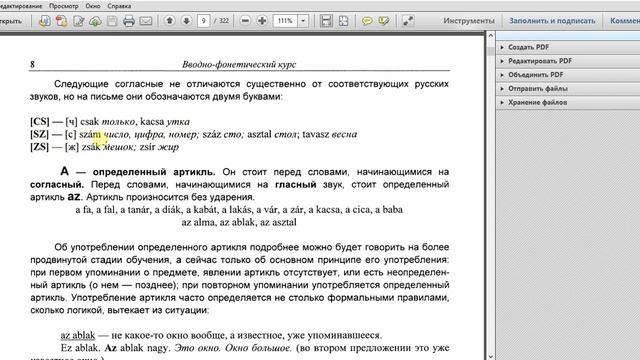
Task: Click the total page count 322
Action: coord(224,21)
